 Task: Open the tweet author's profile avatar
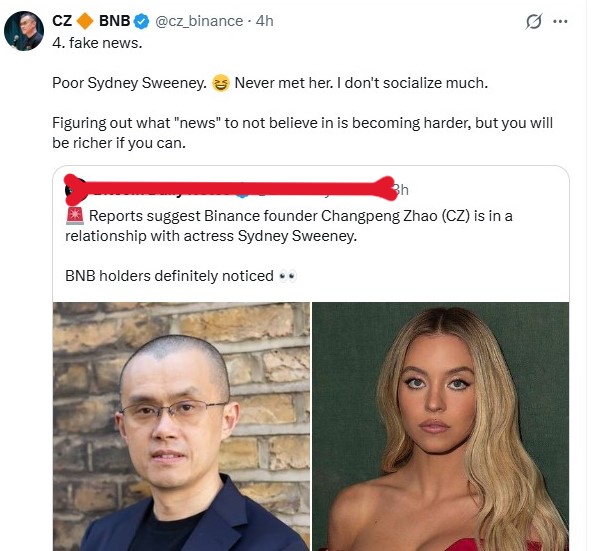click(23, 31)
